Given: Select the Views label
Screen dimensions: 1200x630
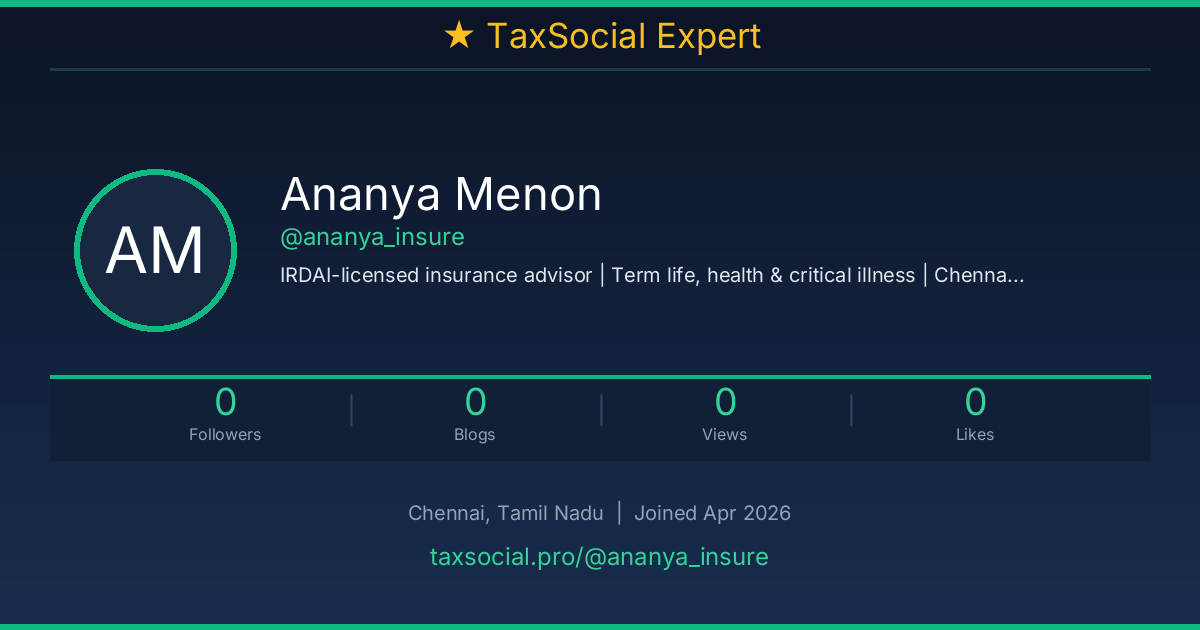Looking at the screenshot, I should click(x=725, y=434).
